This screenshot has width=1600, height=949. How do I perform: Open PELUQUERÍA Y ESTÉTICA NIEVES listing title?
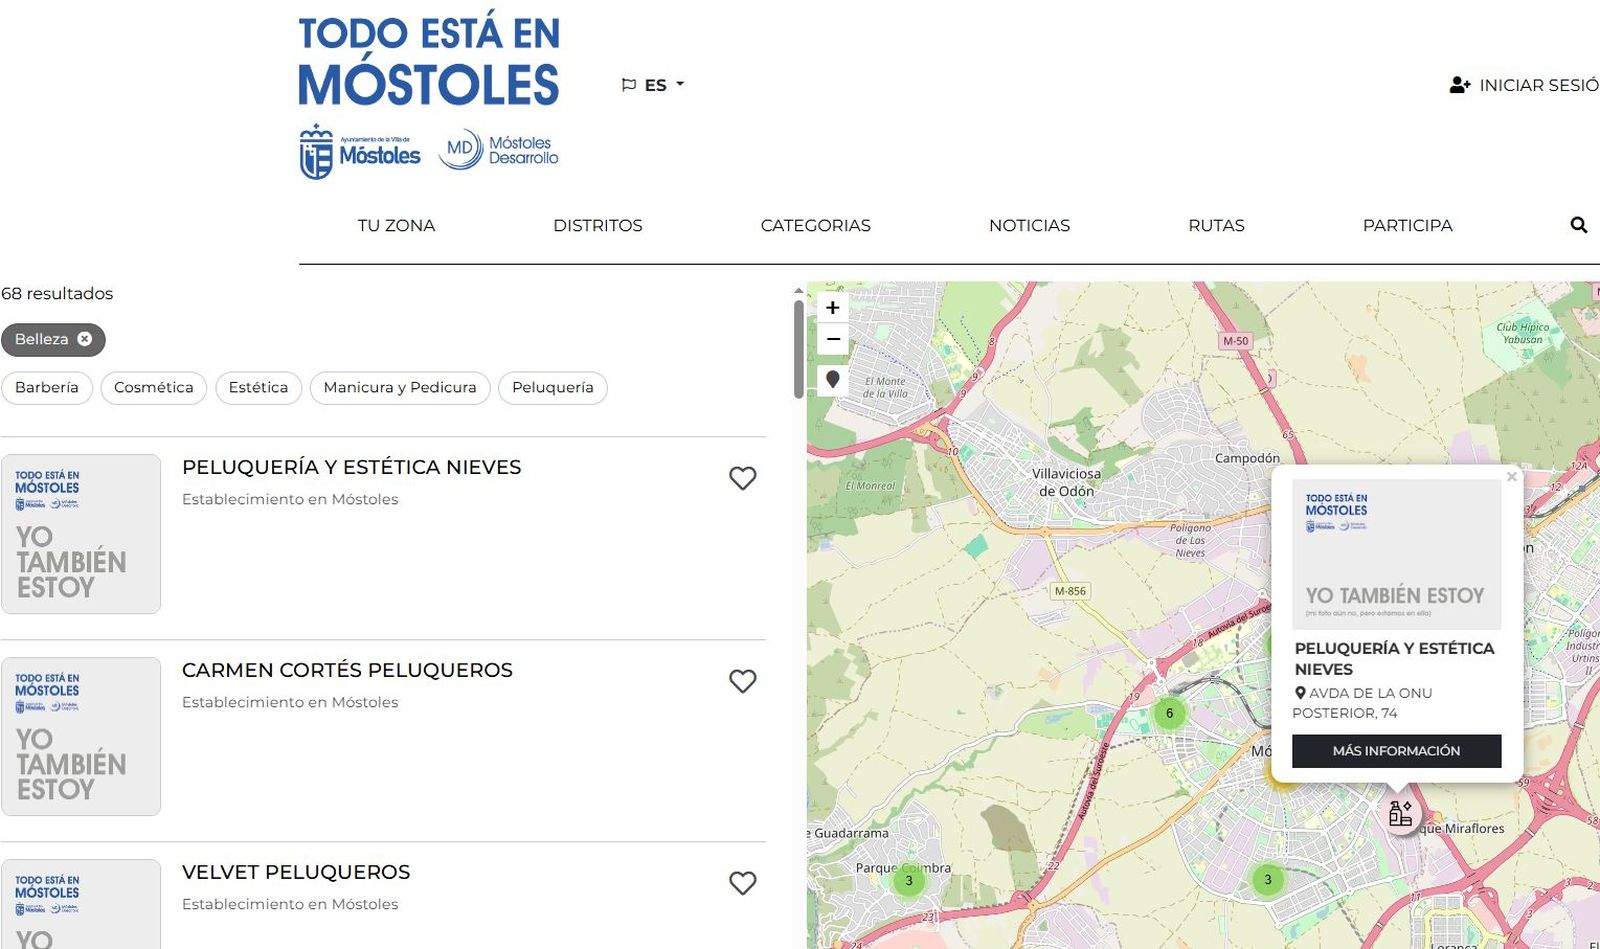(x=352, y=467)
